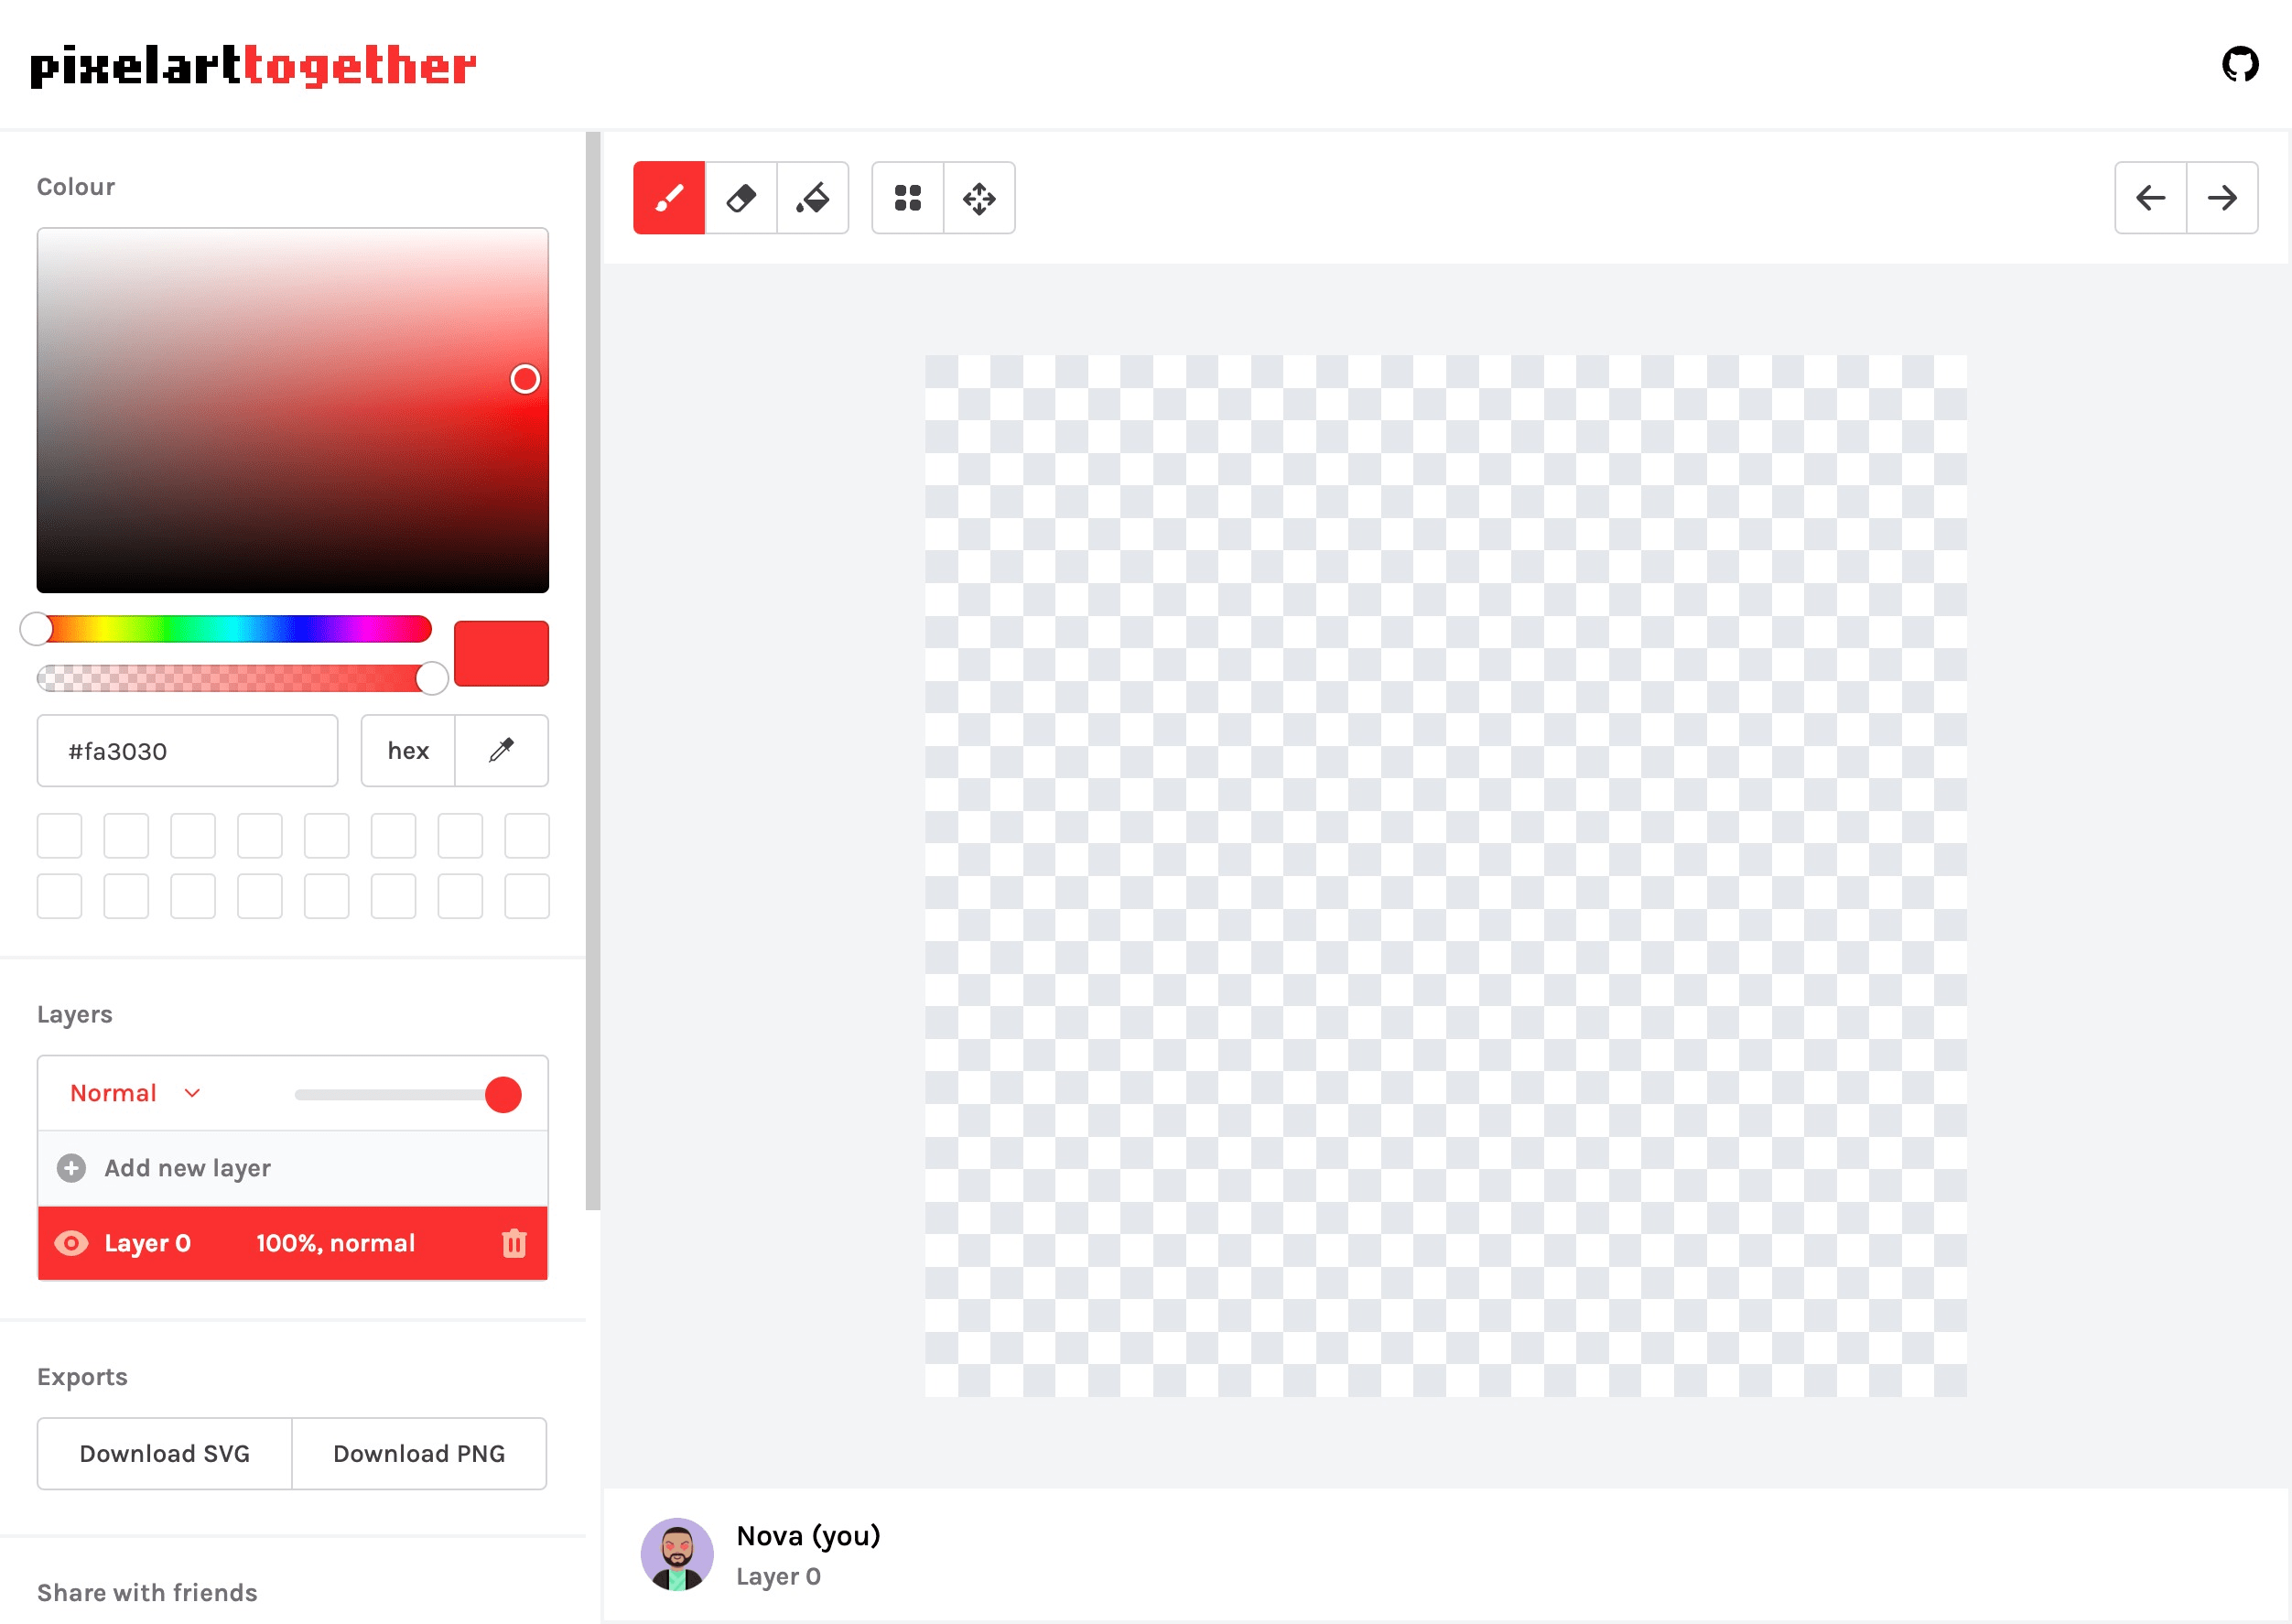
Task: Navigate to next canvas state
Action: coord(2222,197)
